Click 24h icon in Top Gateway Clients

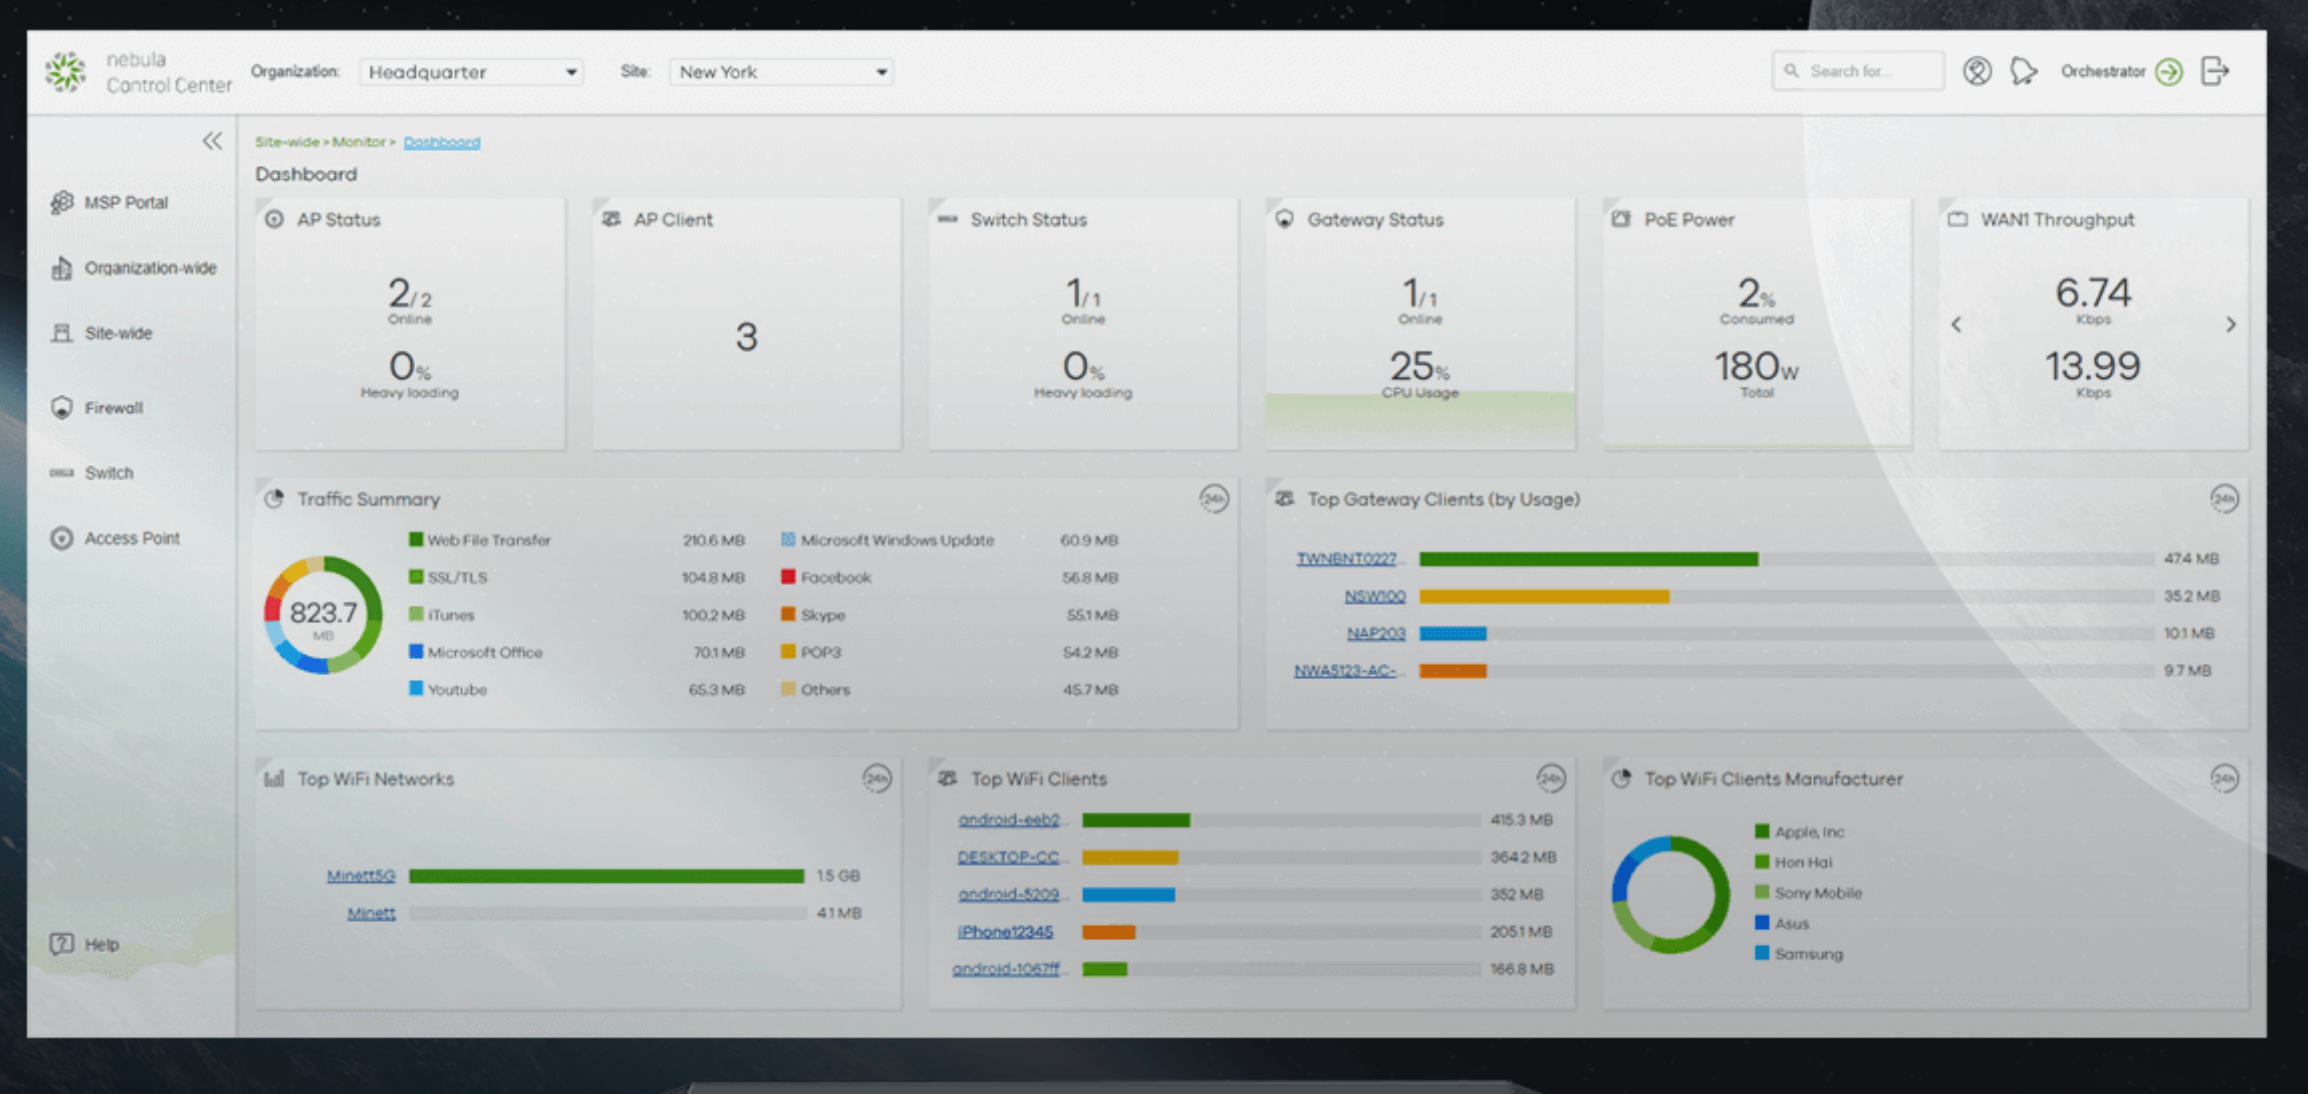[2224, 499]
